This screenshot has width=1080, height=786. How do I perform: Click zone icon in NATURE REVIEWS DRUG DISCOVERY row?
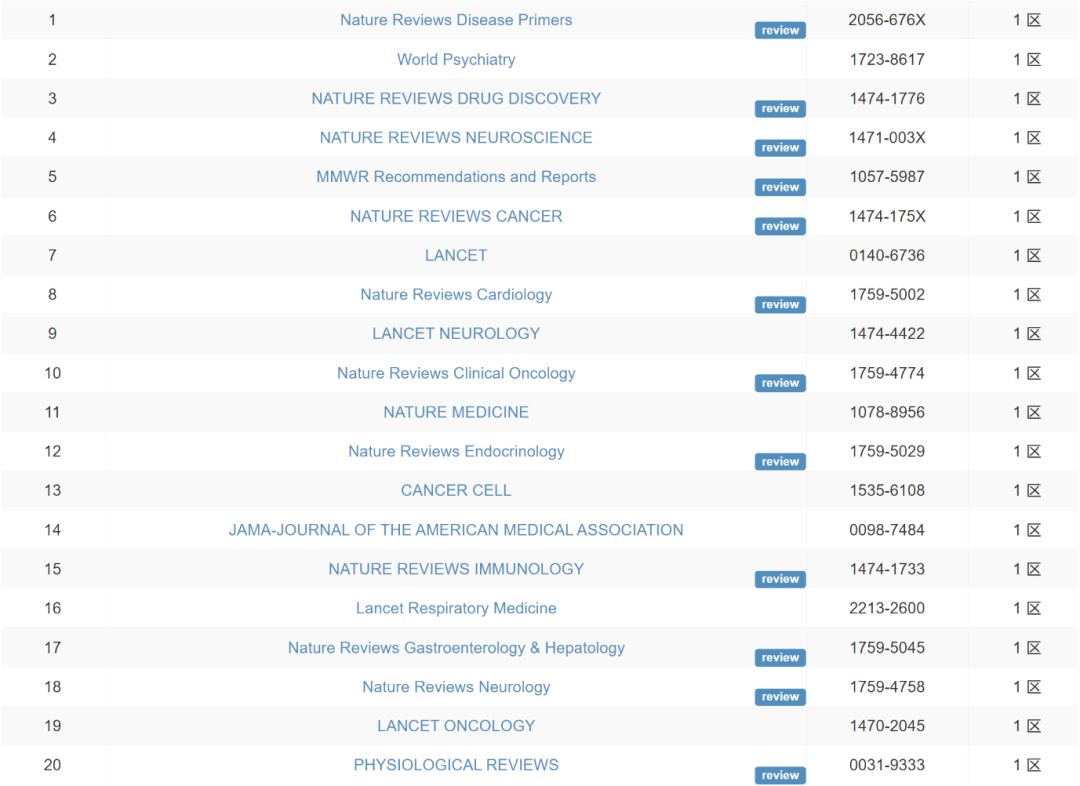click(x=1034, y=99)
